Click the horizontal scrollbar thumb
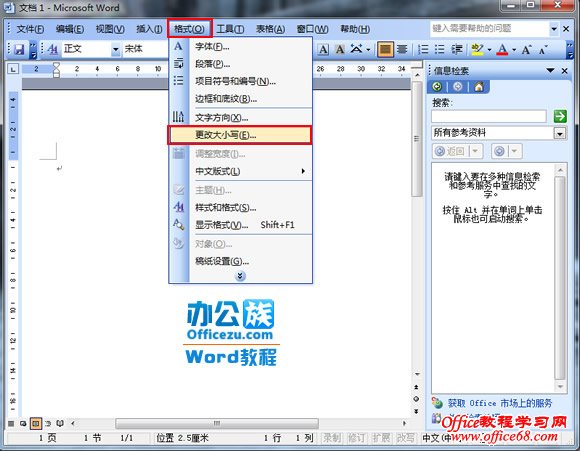The image size is (580, 451). click(217, 423)
